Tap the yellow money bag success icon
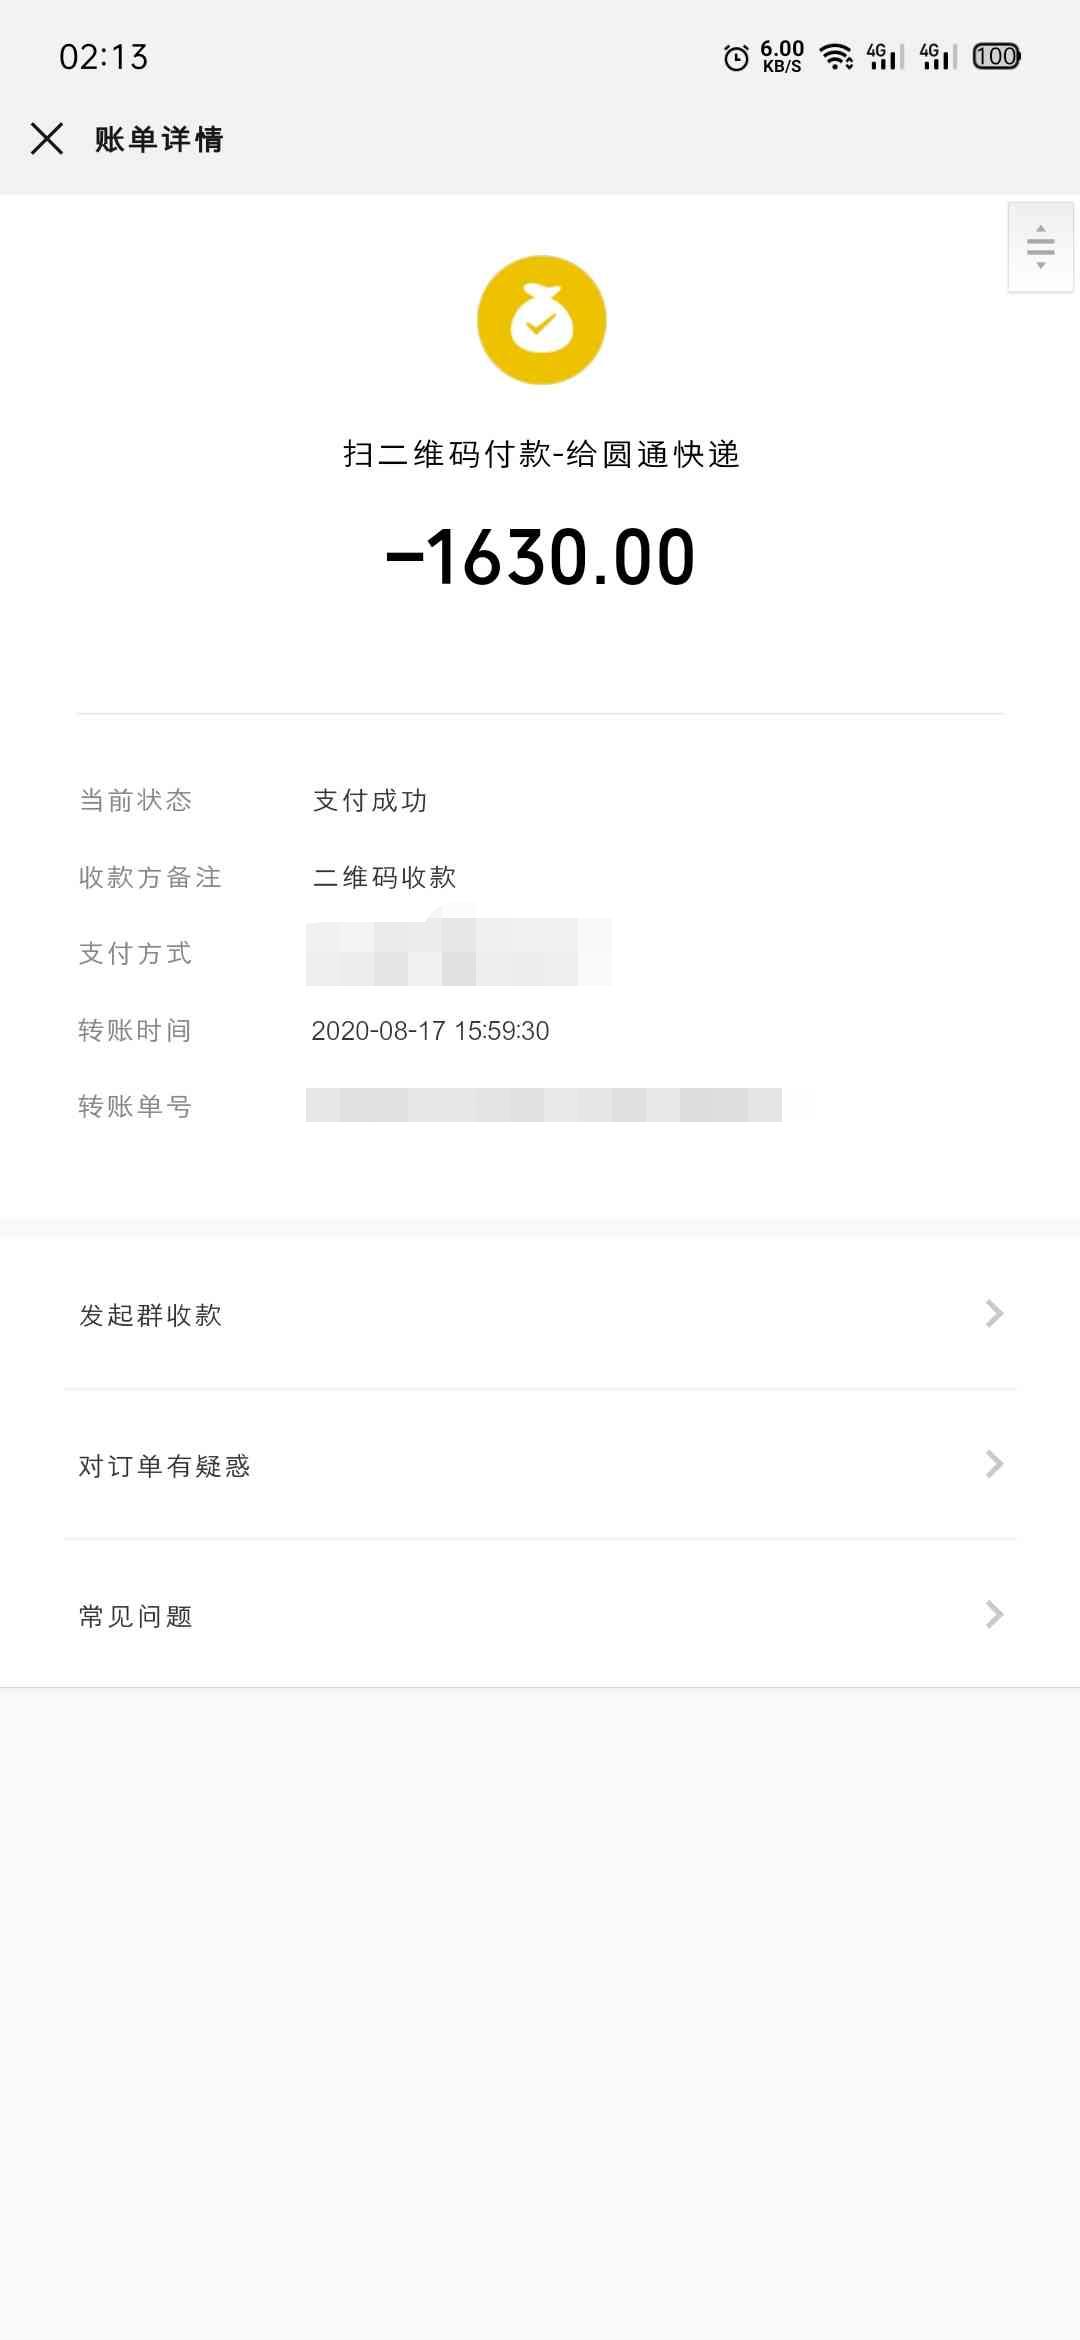The image size is (1080, 2340). click(541, 320)
